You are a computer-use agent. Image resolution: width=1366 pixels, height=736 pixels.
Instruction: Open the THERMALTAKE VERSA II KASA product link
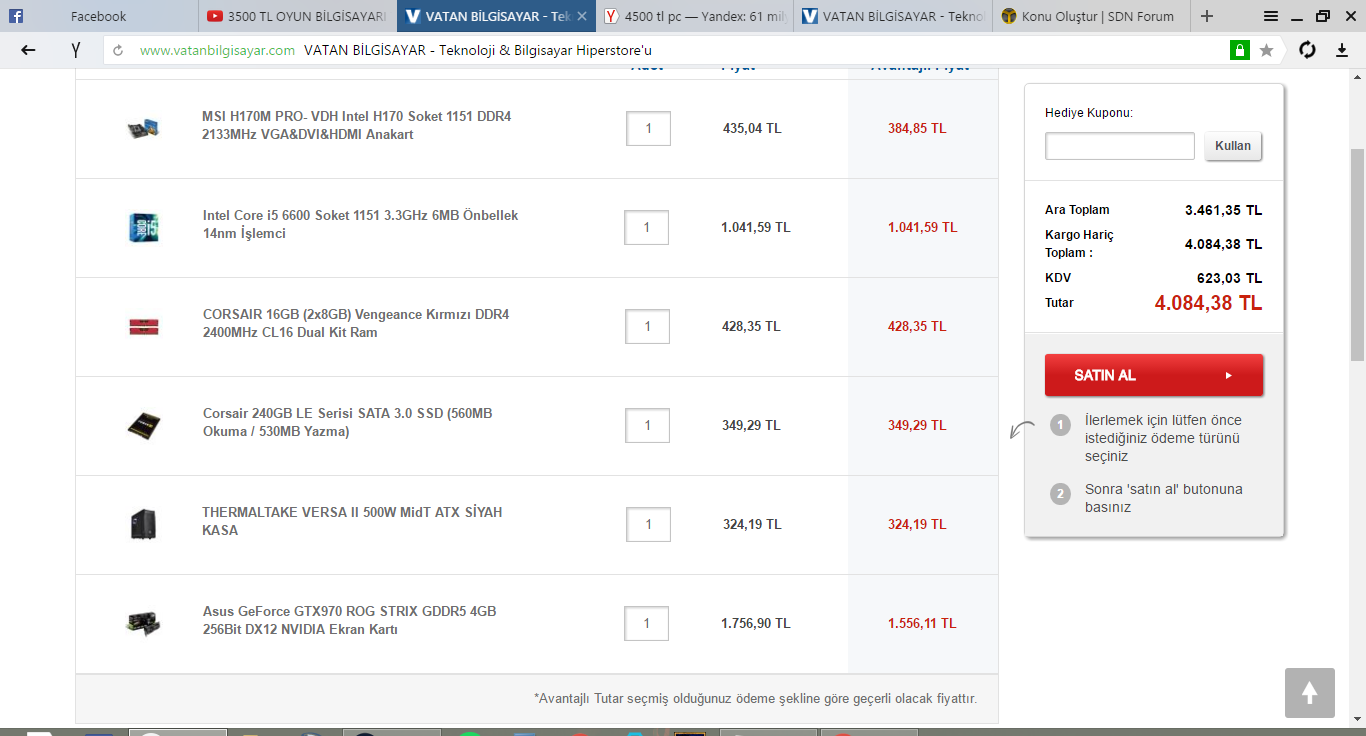pyautogui.click(x=352, y=521)
